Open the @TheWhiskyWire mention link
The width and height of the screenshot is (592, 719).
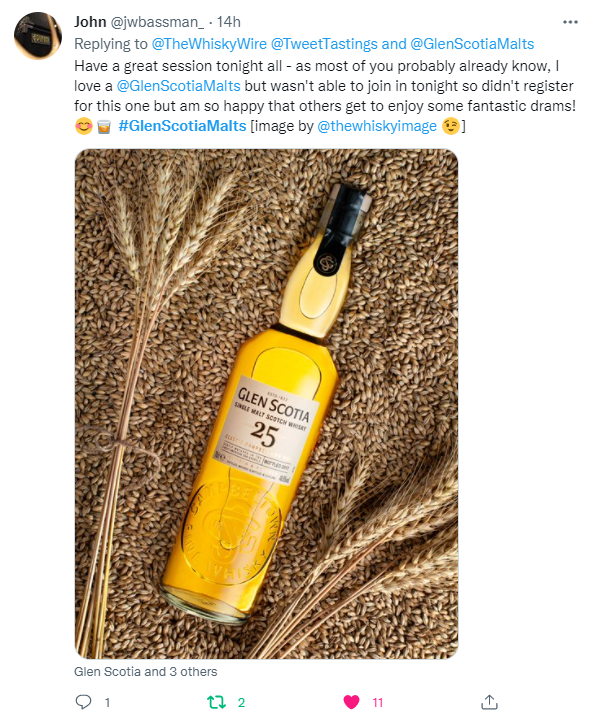(209, 44)
